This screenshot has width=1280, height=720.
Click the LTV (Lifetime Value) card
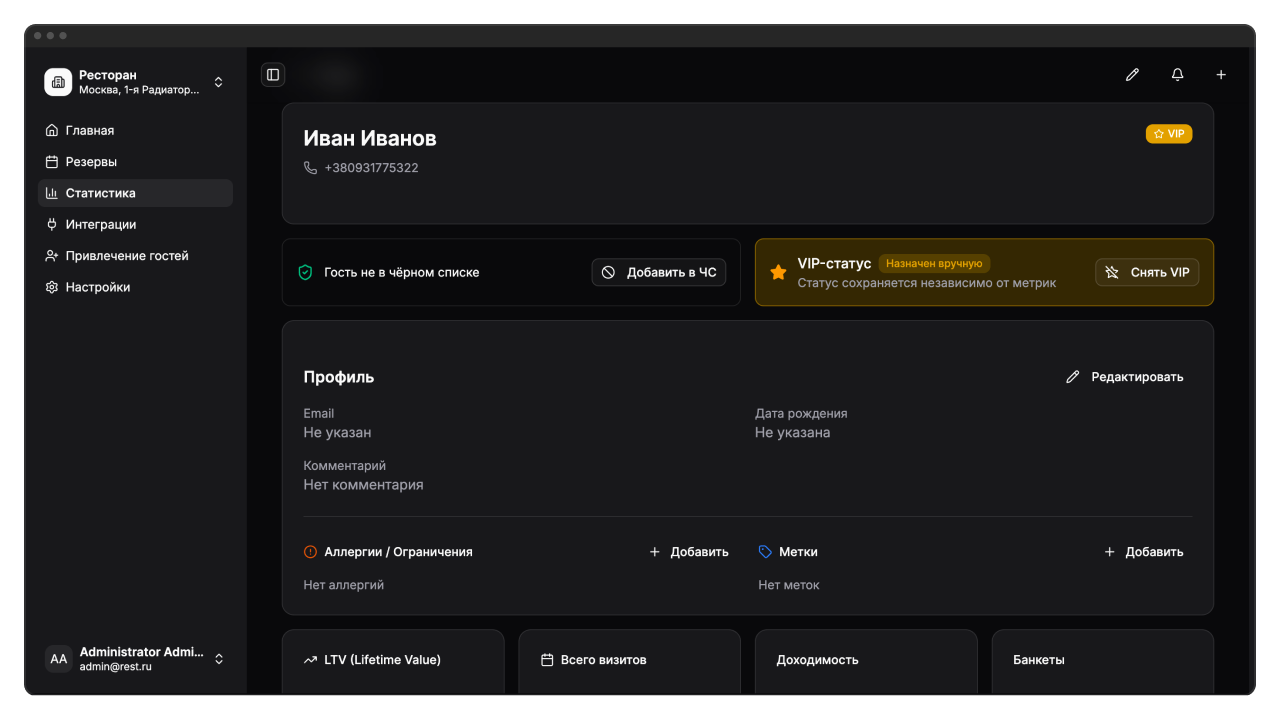tap(393, 661)
